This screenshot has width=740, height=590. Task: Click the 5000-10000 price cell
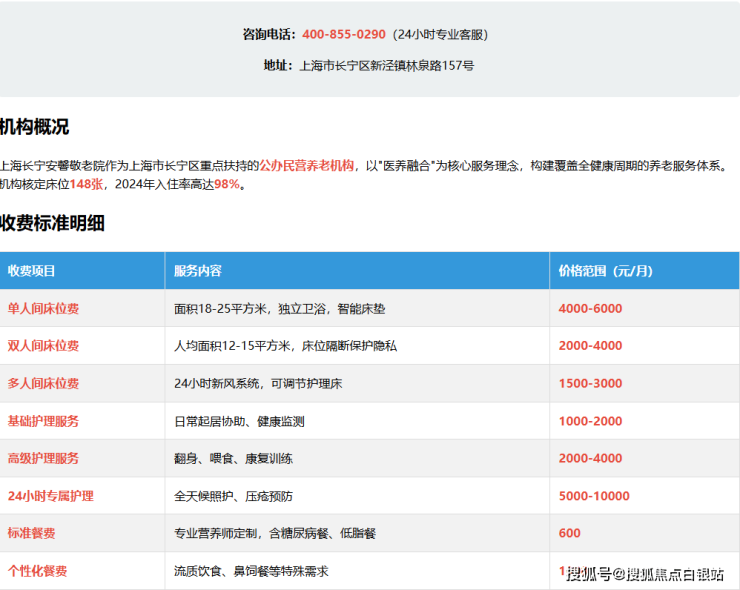coord(594,496)
